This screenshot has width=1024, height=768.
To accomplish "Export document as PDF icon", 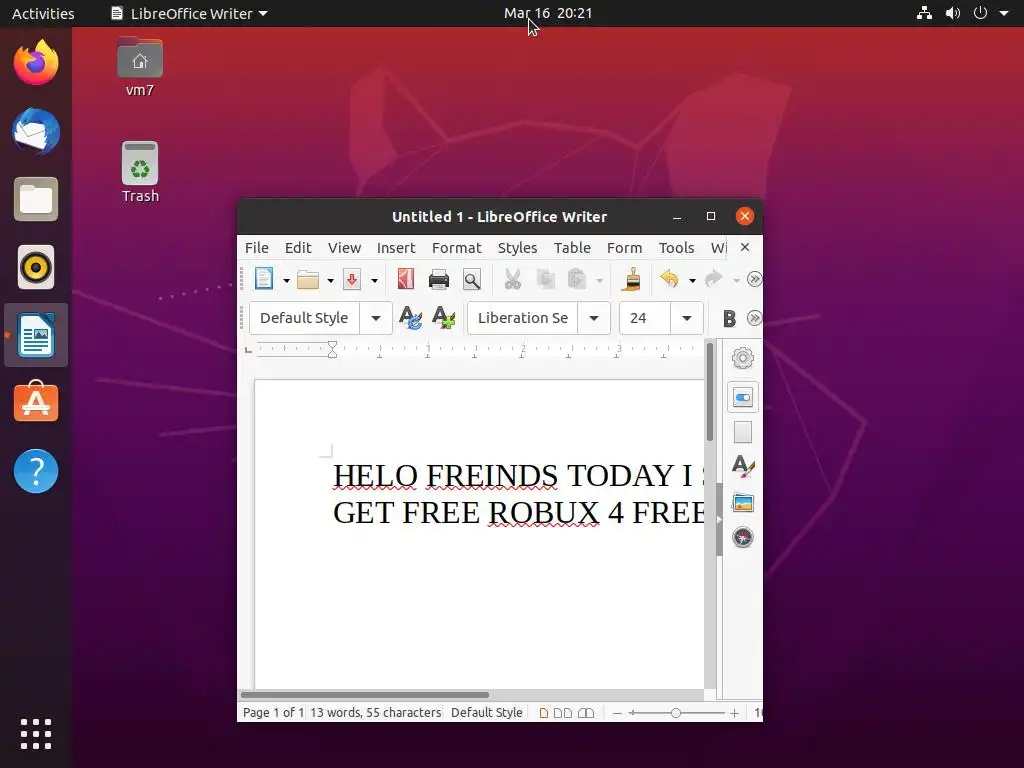I will [x=406, y=280].
